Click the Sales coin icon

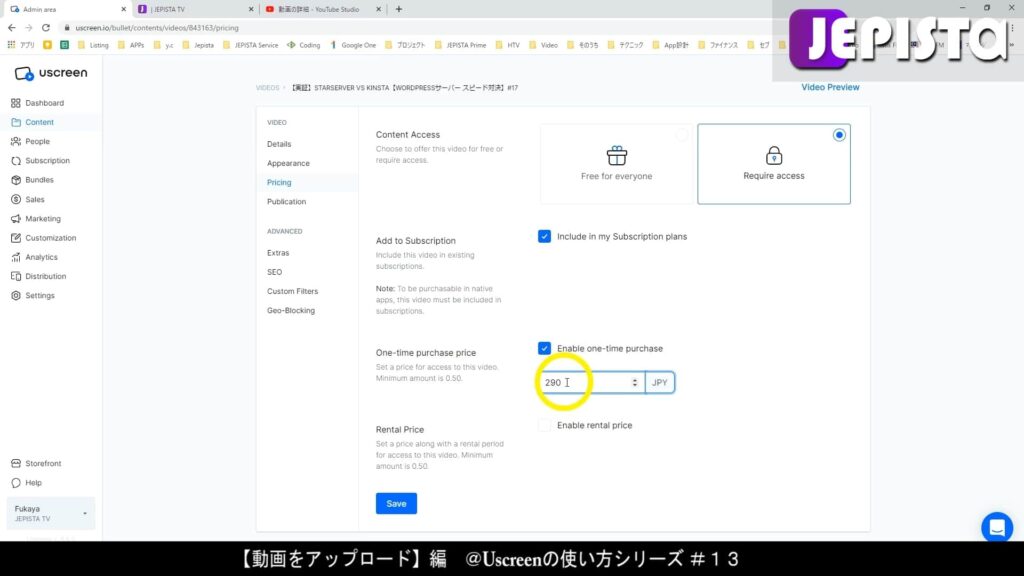[x=16, y=199]
